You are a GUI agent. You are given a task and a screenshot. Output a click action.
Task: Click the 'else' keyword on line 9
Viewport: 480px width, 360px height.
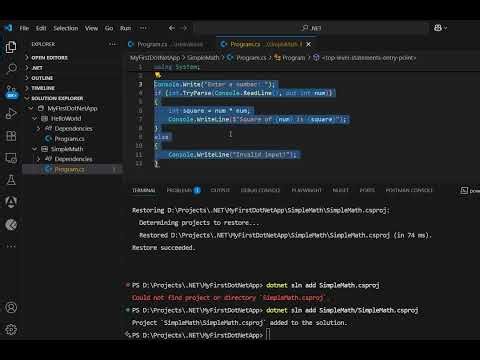tap(162, 137)
